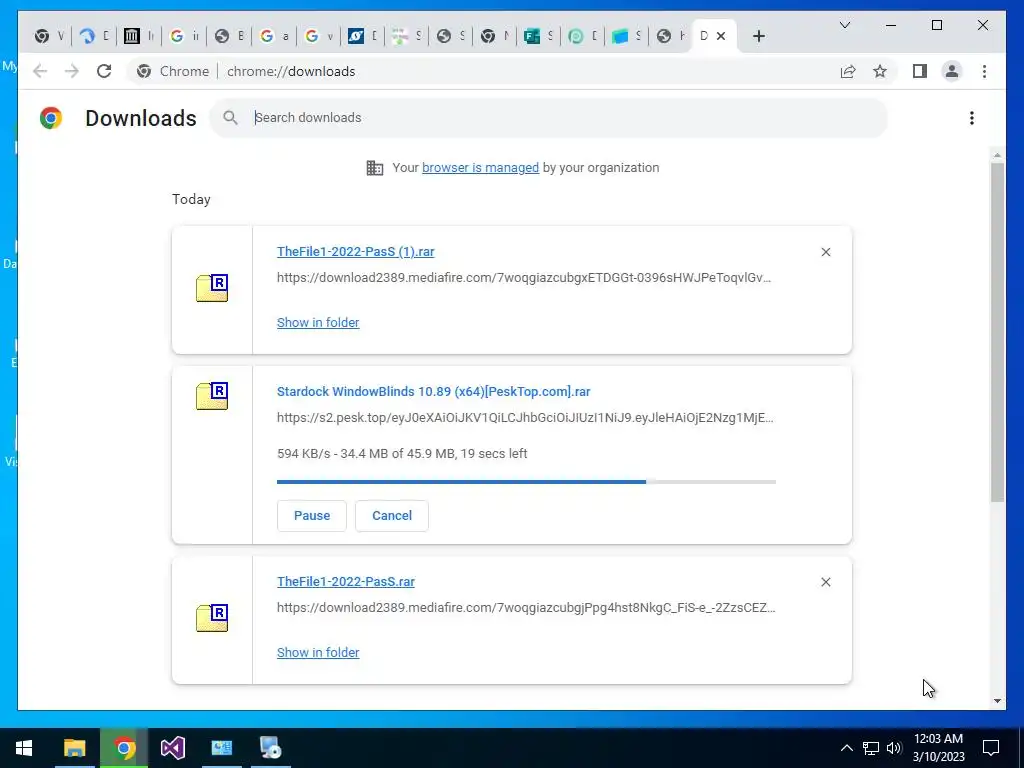Open Visual Studio from the taskbar
1024x768 pixels.
(173, 748)
